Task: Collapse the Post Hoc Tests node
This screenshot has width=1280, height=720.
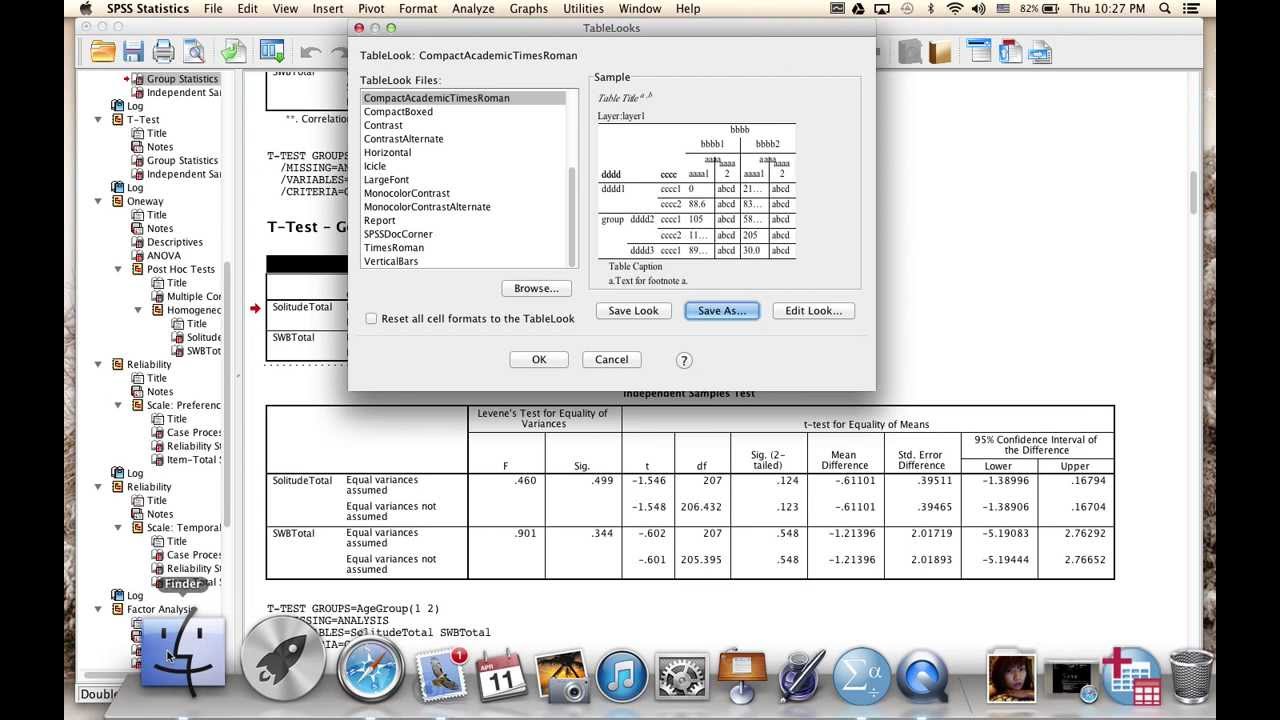Action: coord(118,269)
